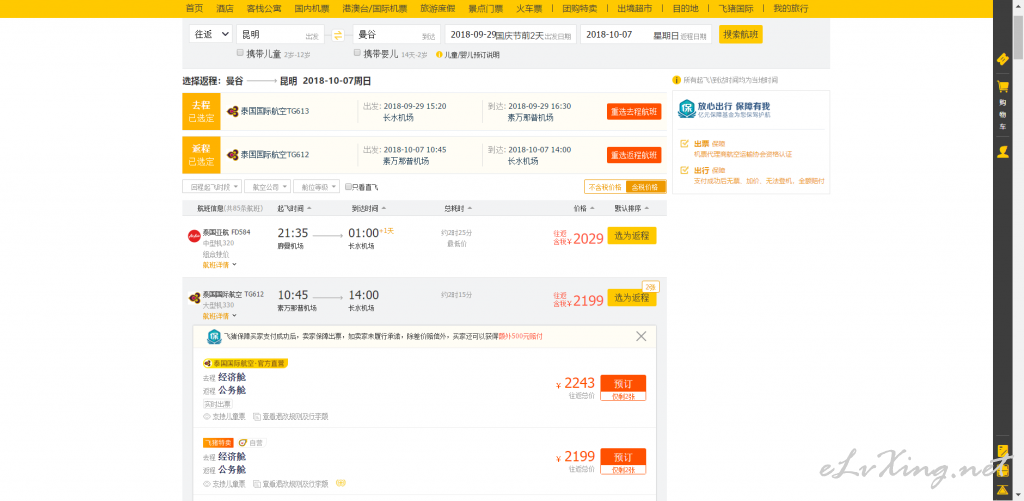Click the 出行 保障 checkmark icon
1024x501 pixels.
coord(684,170)
